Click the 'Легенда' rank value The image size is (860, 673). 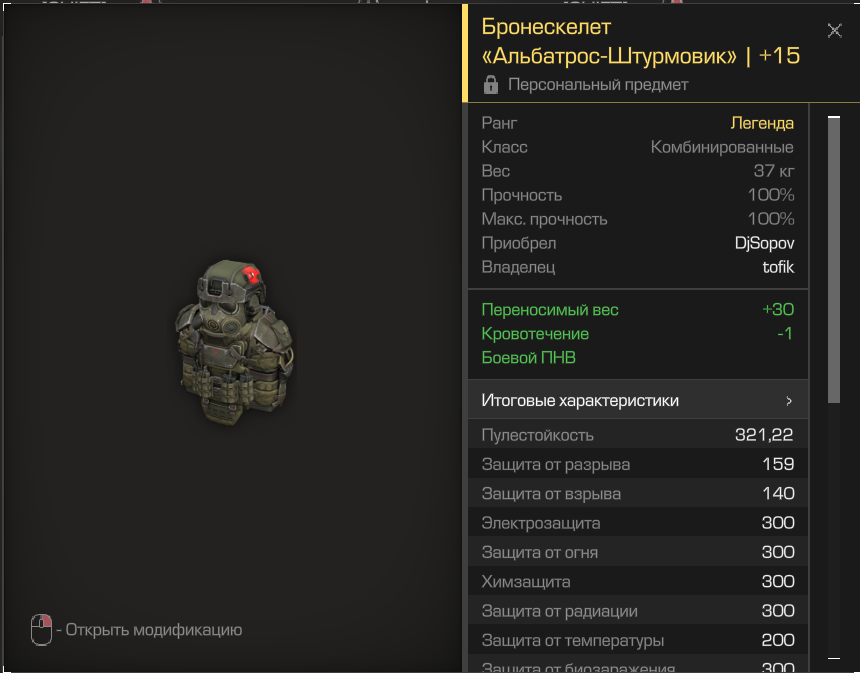[762, 123]
